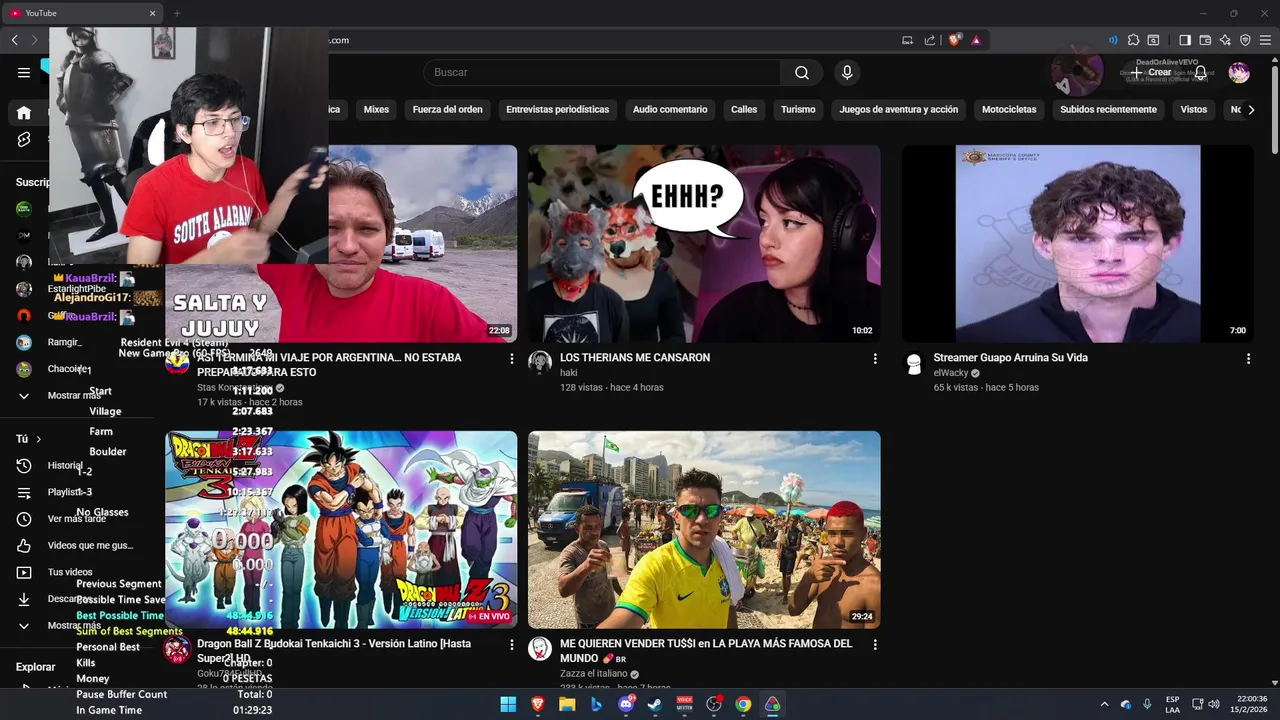The height and width of the screenshot is (720, 1280).
Task: Select the Audio comentario chip
Action: point(670,110)
